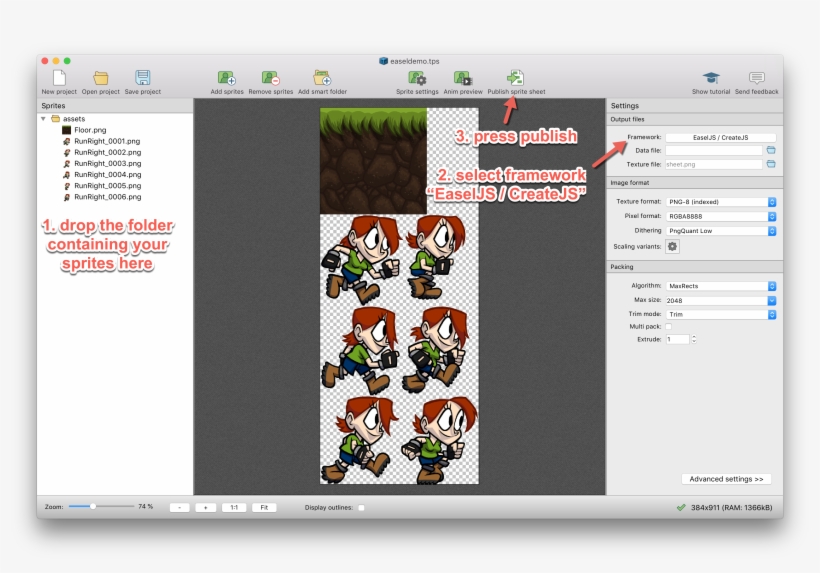Click the Extrude stepper arrows
Viewport: 820px width, 573px height.
tap(694, 339)
